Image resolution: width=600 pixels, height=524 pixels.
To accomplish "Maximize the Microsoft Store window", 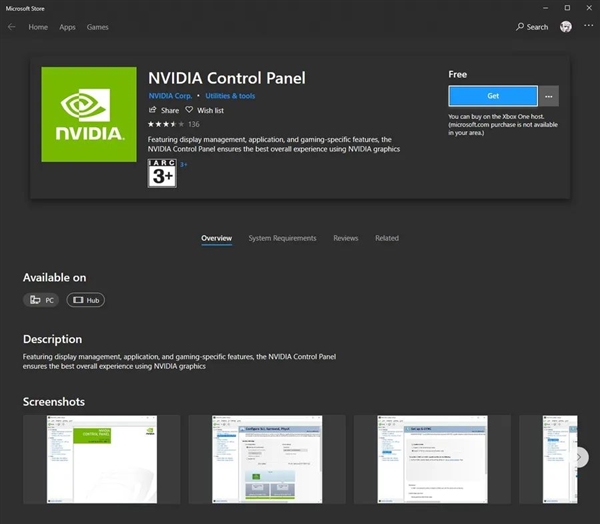I will pos(567,8).
